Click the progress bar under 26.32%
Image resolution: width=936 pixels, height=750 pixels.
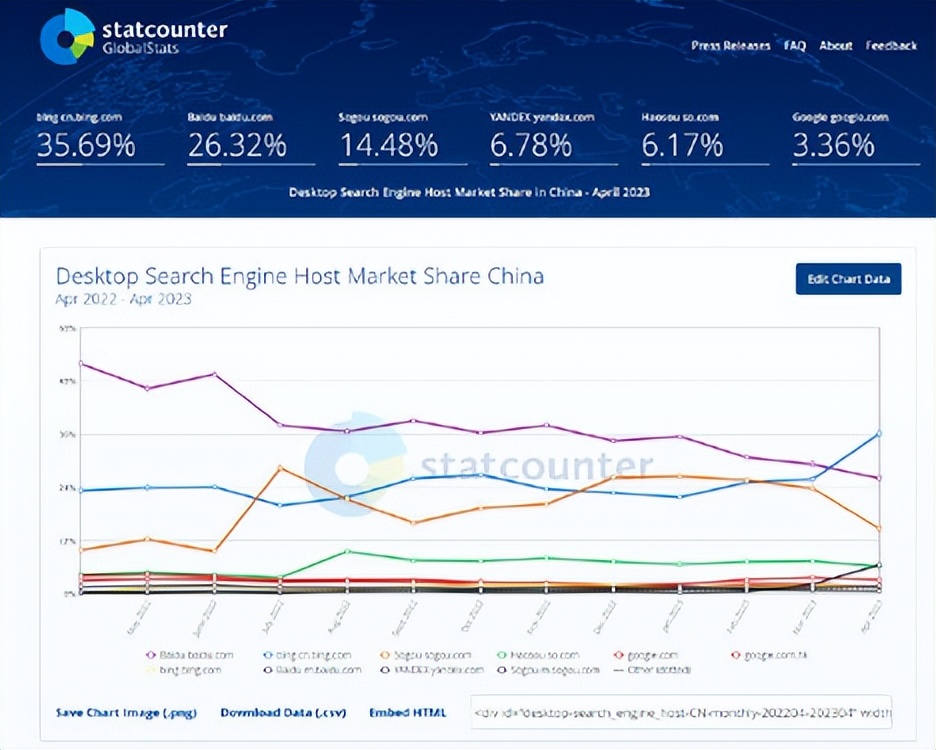[x=251, y=164]
